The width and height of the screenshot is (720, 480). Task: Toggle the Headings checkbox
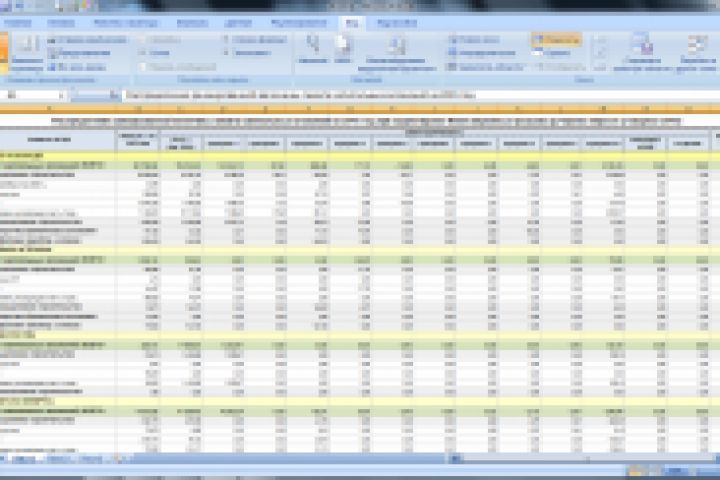pyautogui.click(x=247, y=53)
